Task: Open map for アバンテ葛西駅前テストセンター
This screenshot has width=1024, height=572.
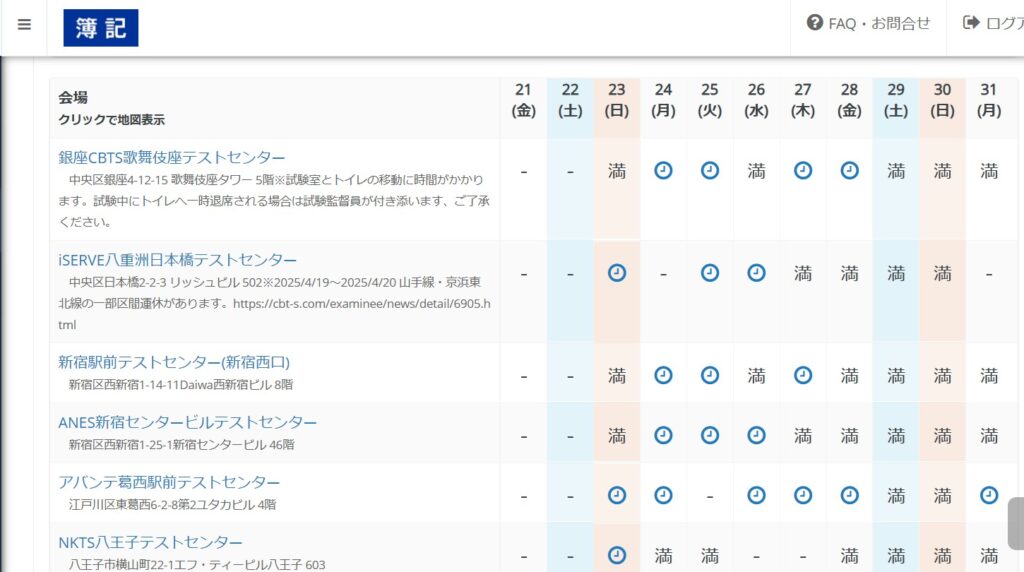Action: 169,483
